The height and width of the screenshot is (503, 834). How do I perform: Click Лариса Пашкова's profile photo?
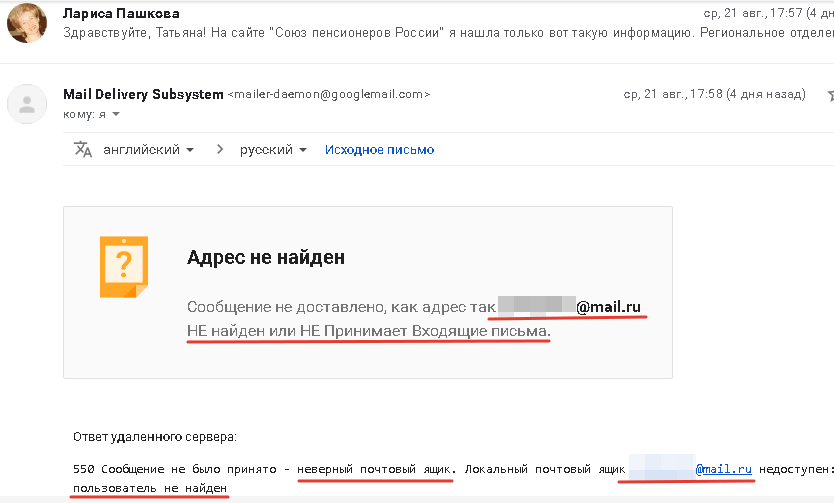26,21
